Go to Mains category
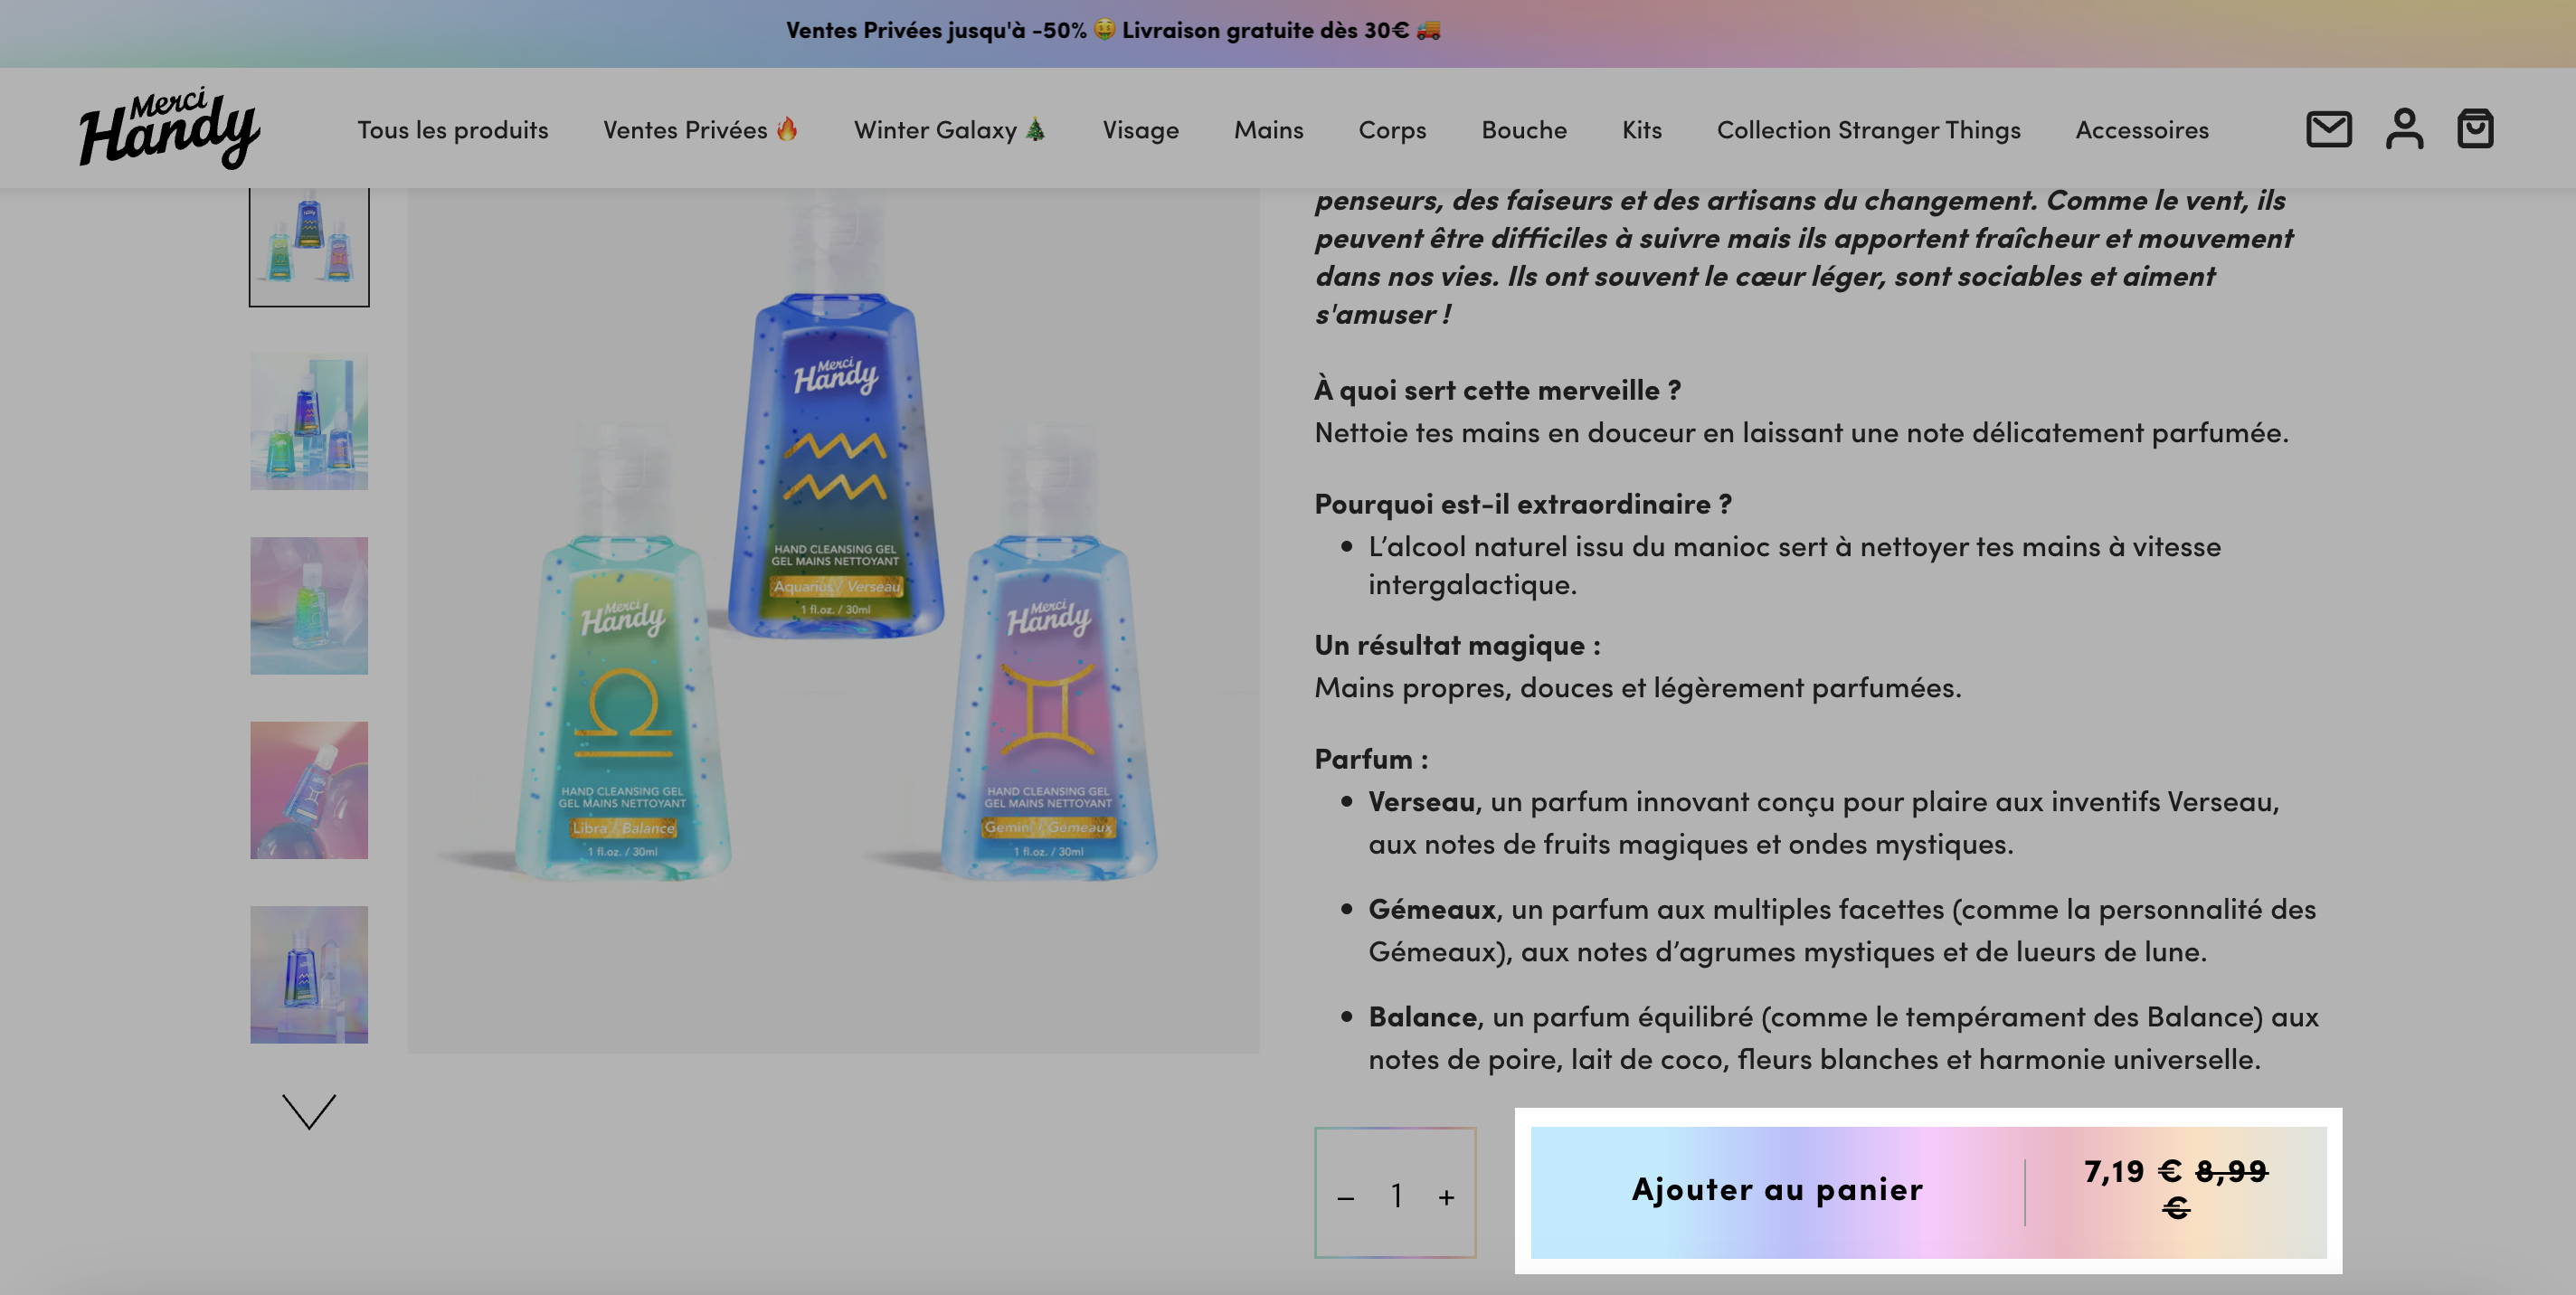 pyautogui.click(x=1268, y=130)
